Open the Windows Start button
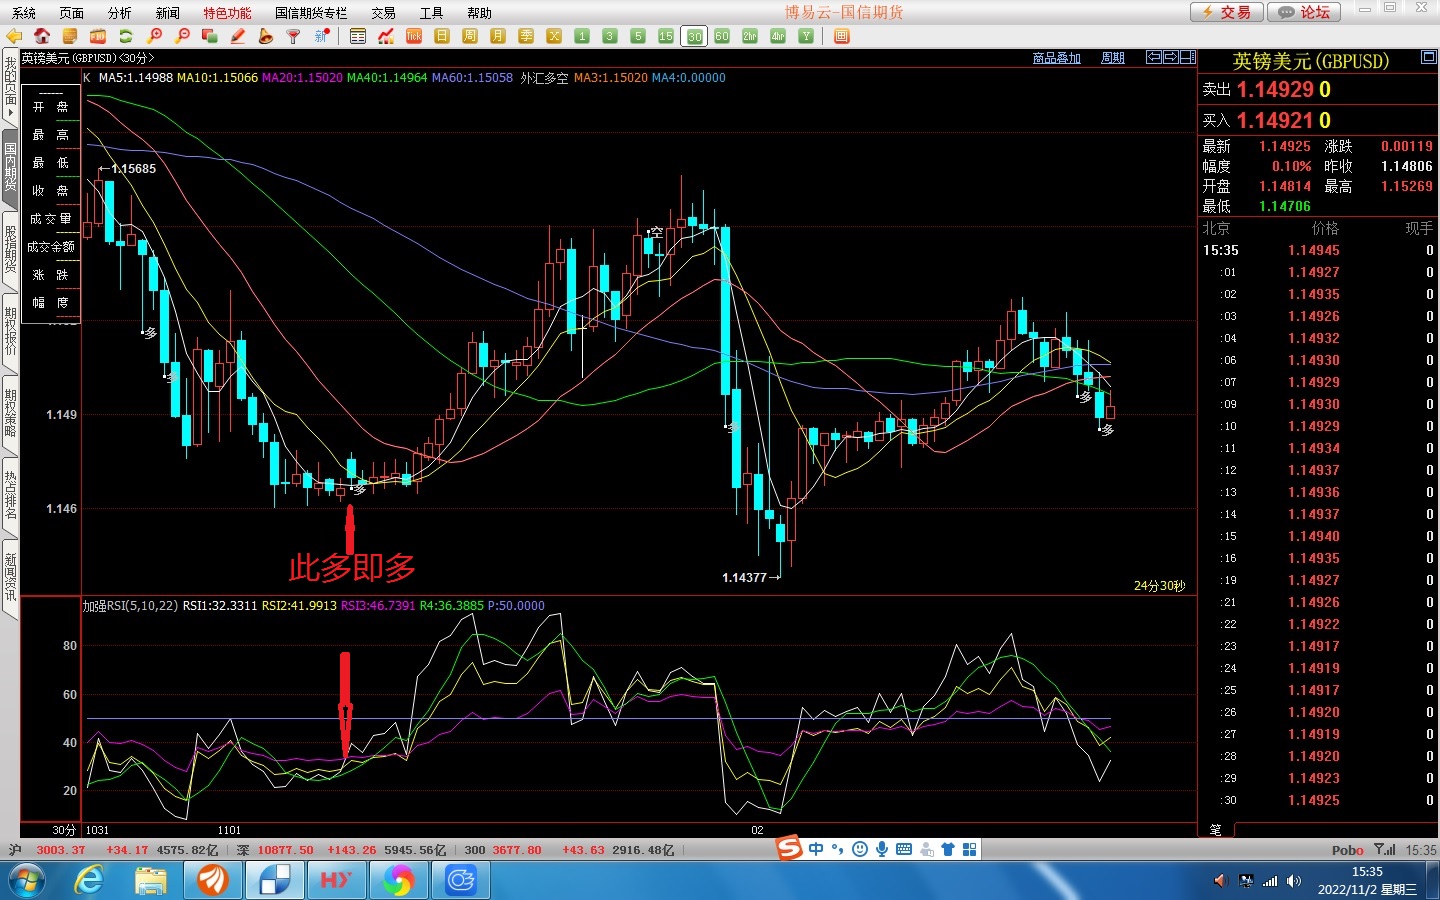 (x=28, y=881)
